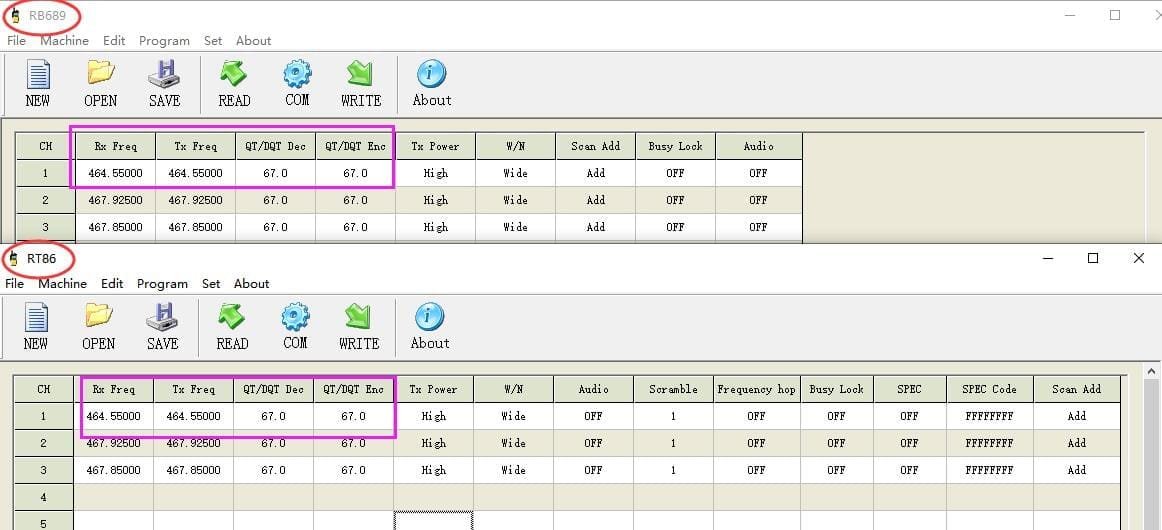Image resolution: width=1162 pixels, height=530 pixels.
Task: Select RT86 channel 2 Tx Freq 467.92500 cell
Action: (x=193, y=443)
